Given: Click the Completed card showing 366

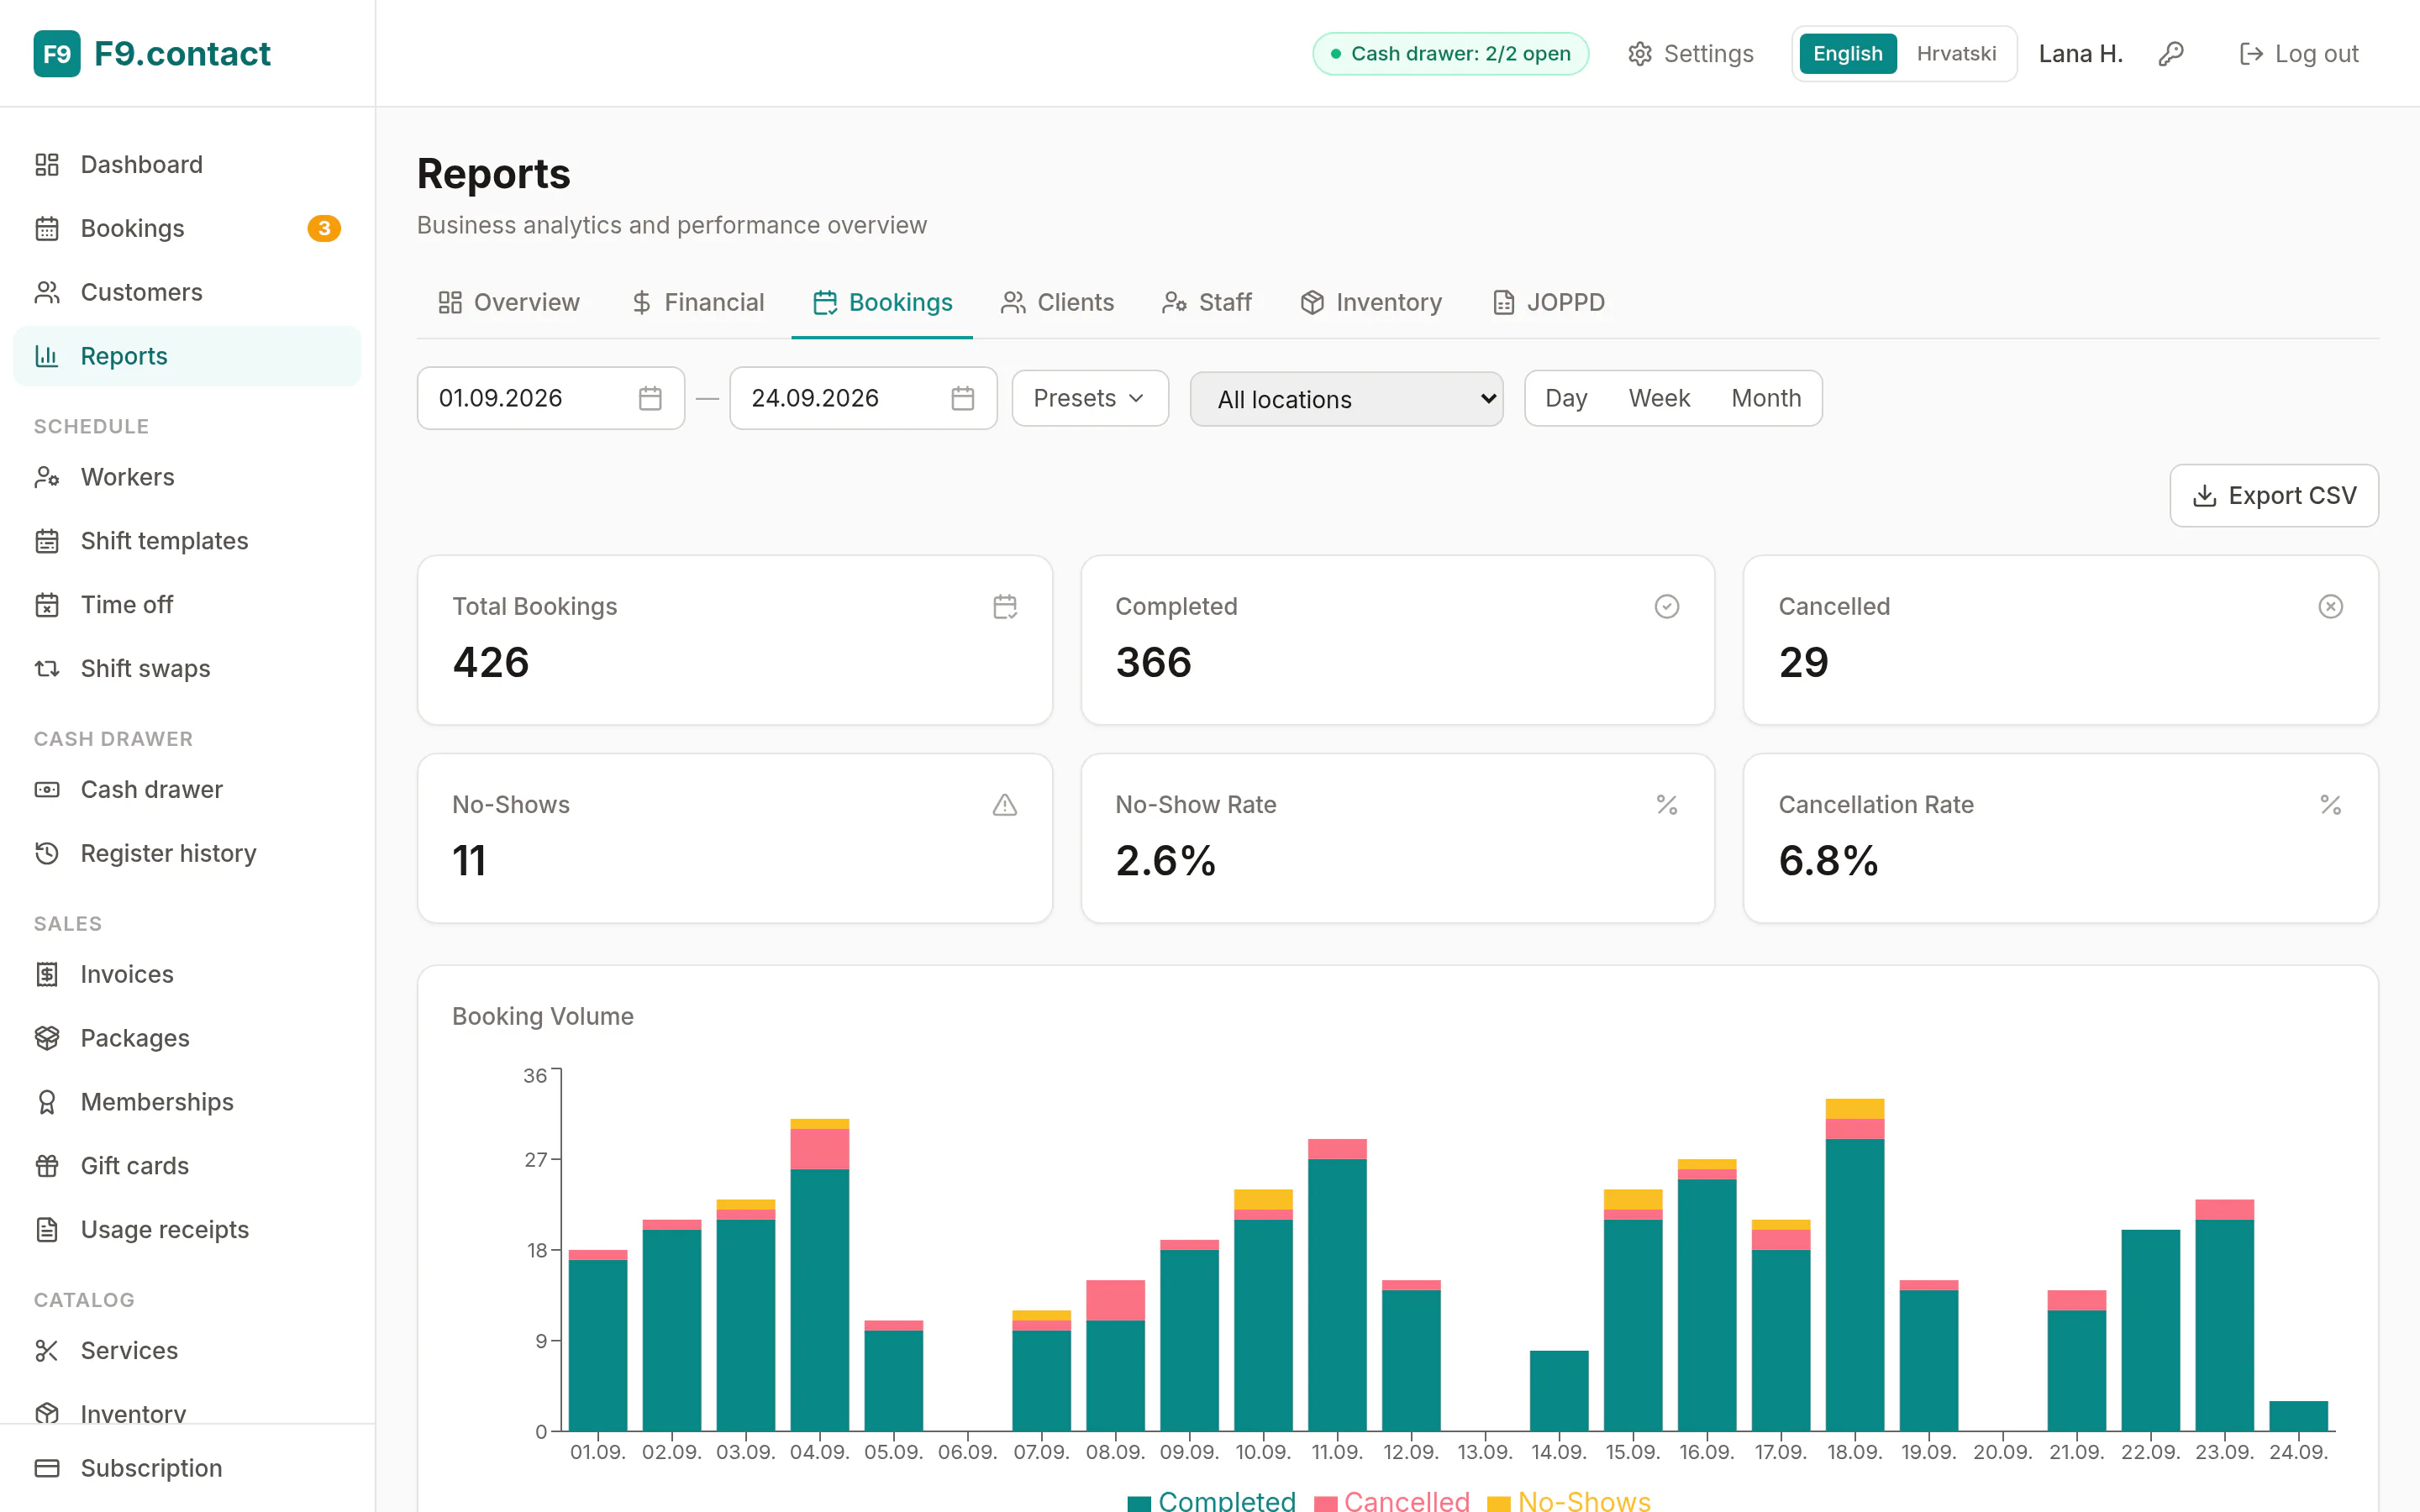Looking at the screenshot, I should (1398, 640).
